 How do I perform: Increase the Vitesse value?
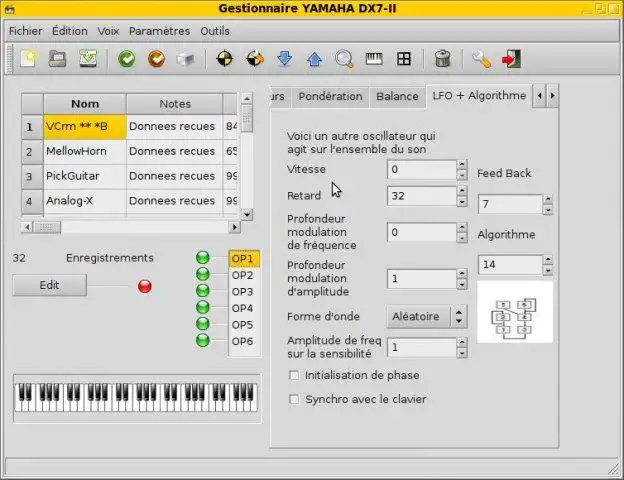462,164
